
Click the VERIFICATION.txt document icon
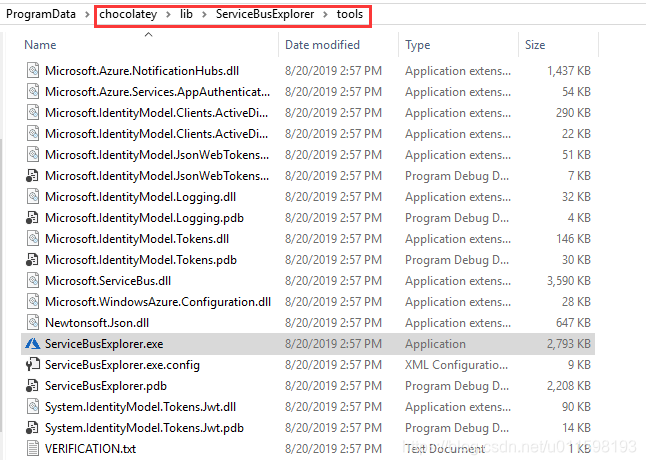pos(33,449)
